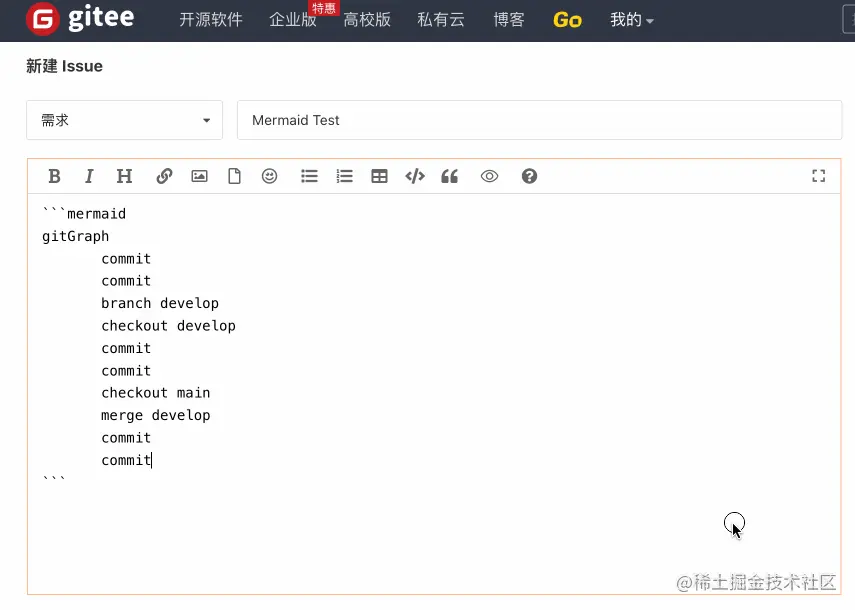
Task: Open 私有云 in the navigation bar
Action: pos(441,20)
